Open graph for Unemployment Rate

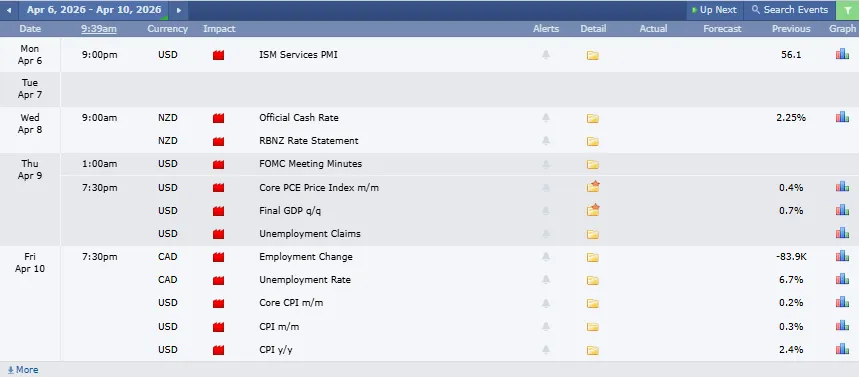click(x=843, y=279)
